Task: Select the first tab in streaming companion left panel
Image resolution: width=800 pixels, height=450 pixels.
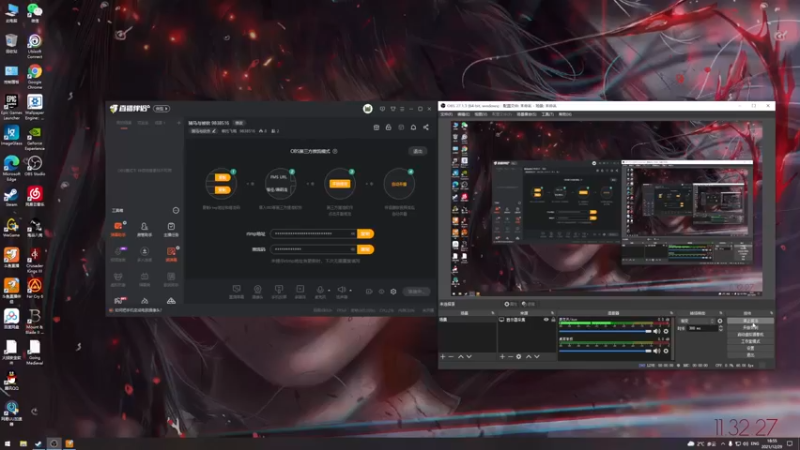Action: pyautogui.click(x=124, y=123)
